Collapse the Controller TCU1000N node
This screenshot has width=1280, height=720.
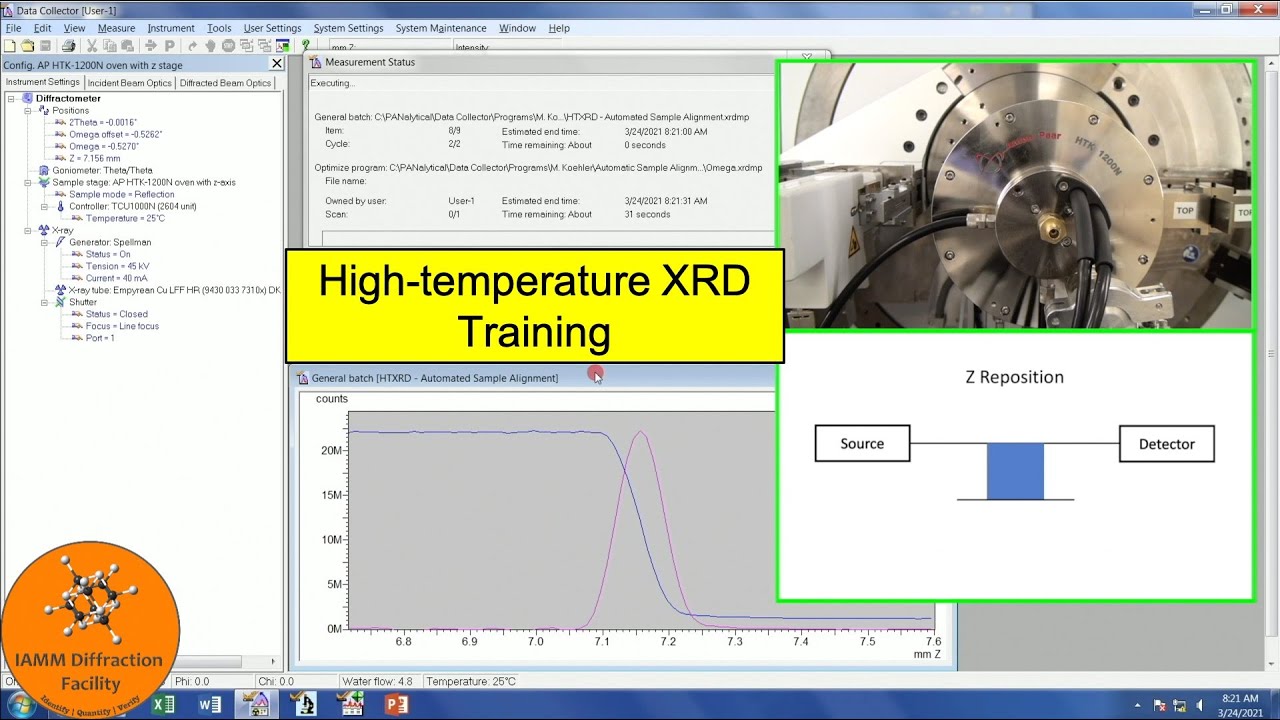click(x=44, y=206)
